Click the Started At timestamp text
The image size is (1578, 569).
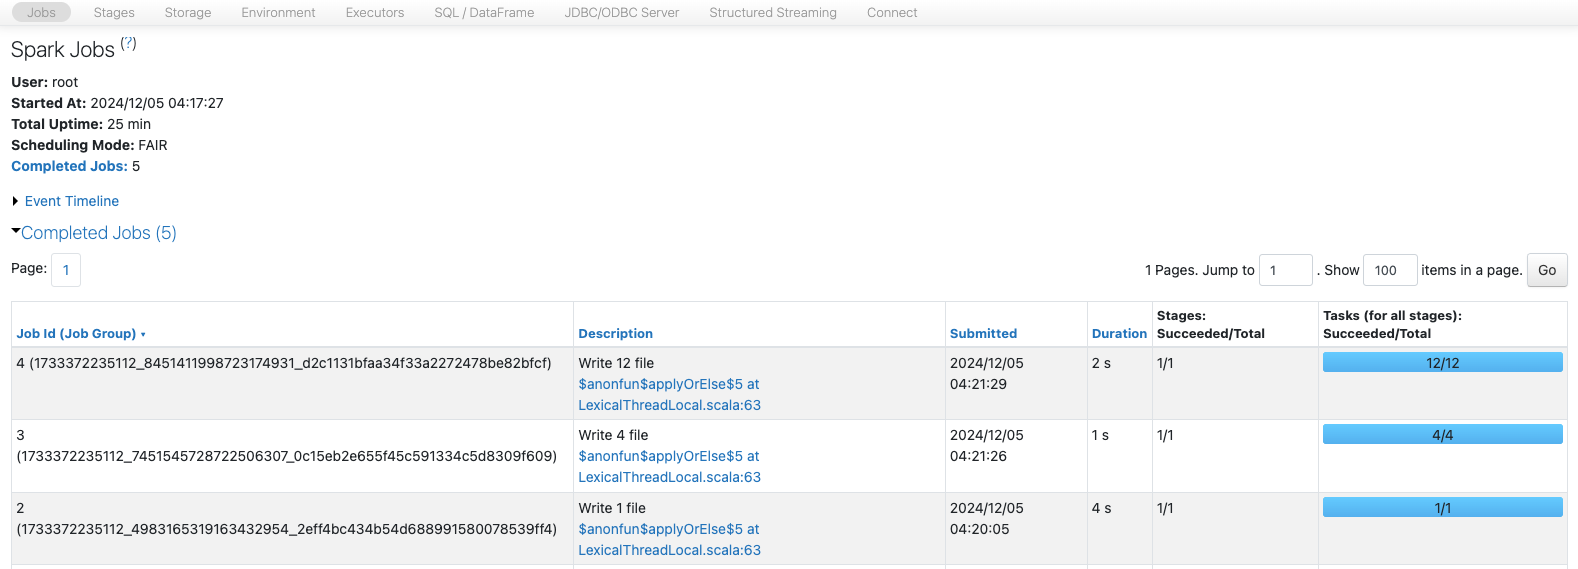117,103
